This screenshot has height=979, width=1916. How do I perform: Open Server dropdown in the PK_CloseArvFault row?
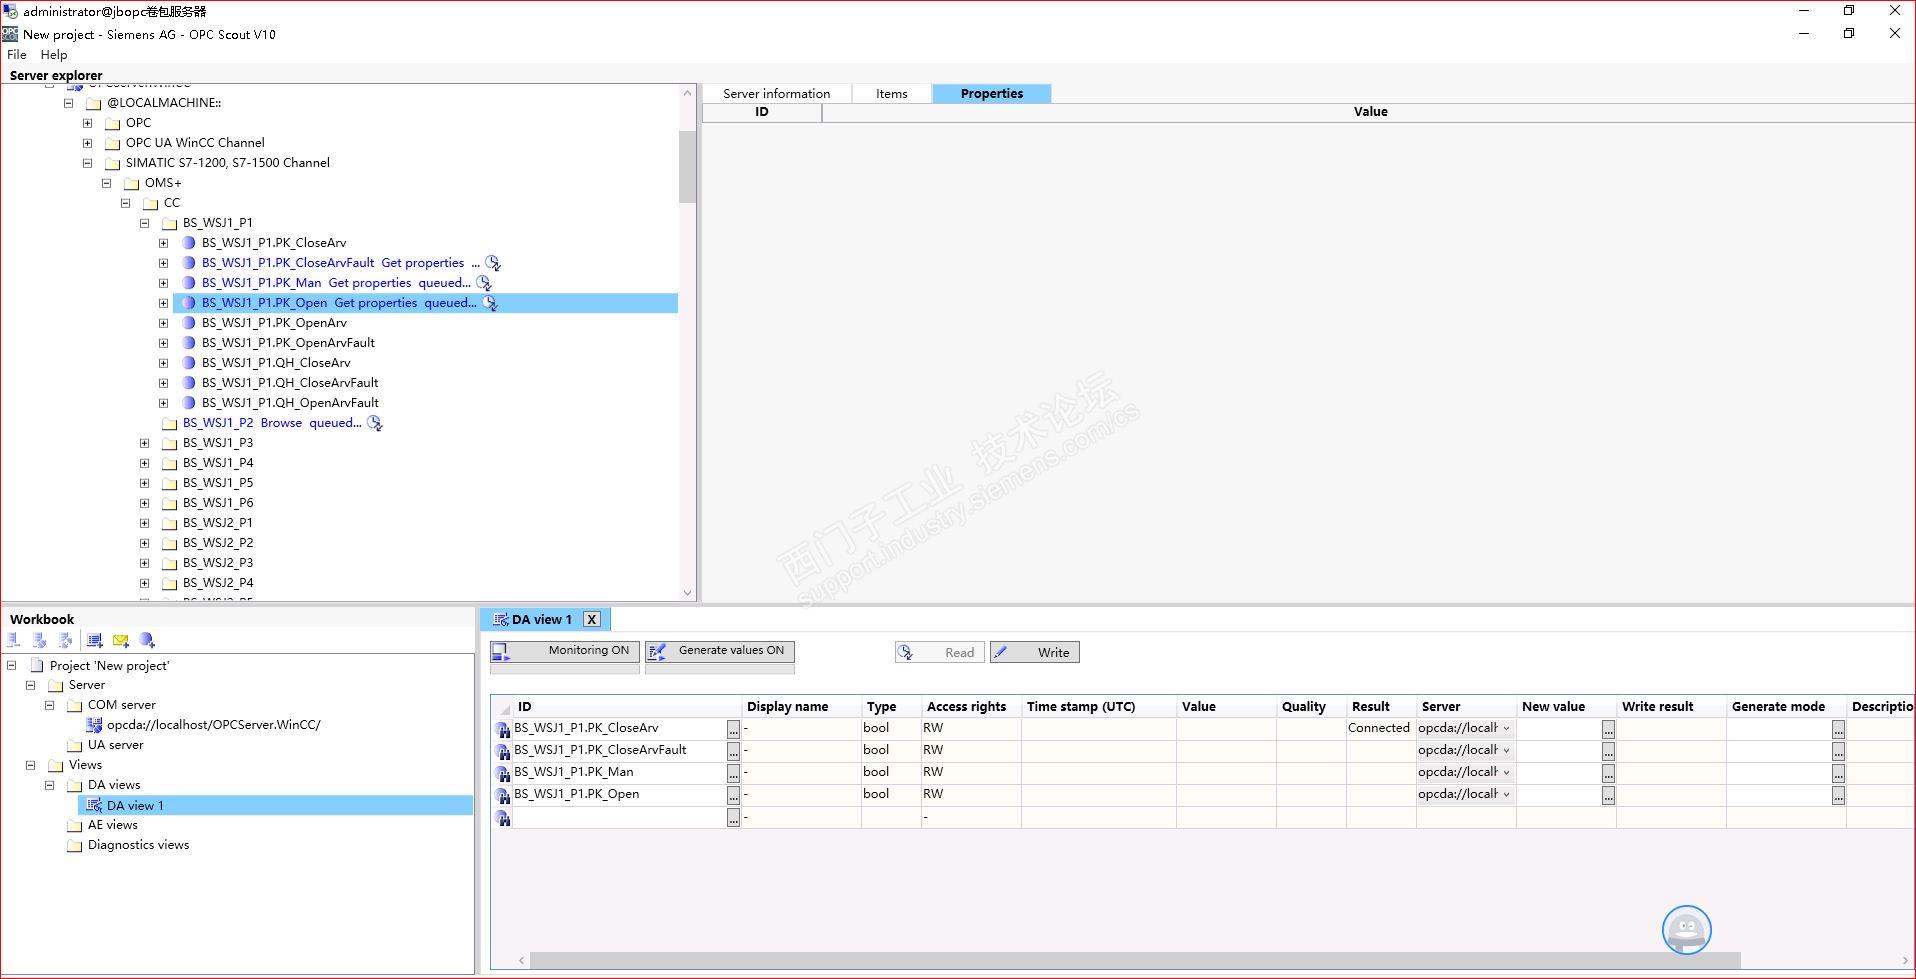(1506, 750)
